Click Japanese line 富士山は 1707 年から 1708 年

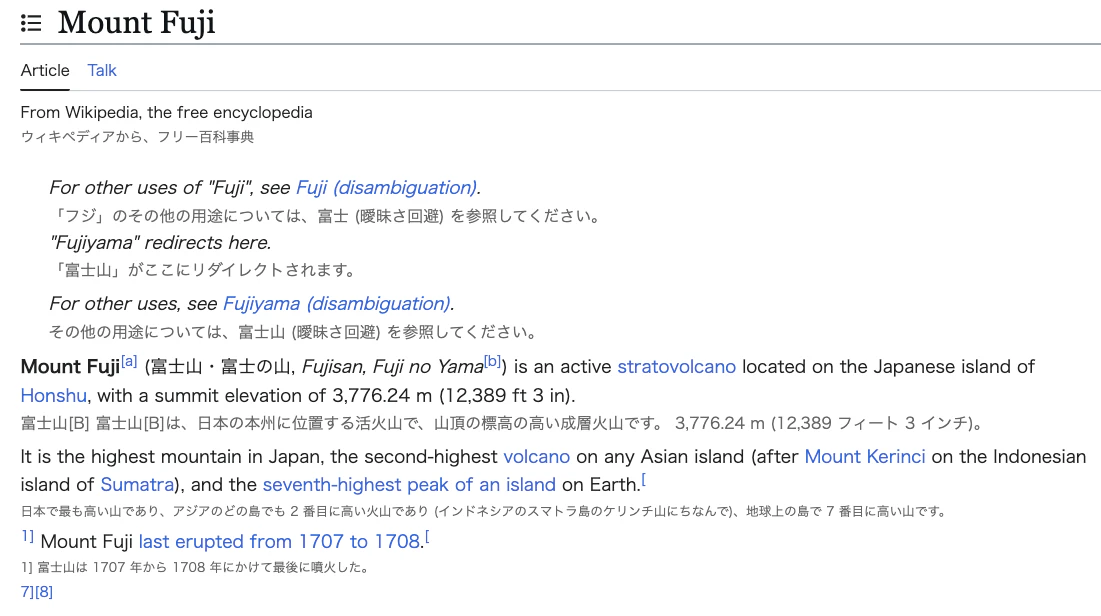point(195,568)
